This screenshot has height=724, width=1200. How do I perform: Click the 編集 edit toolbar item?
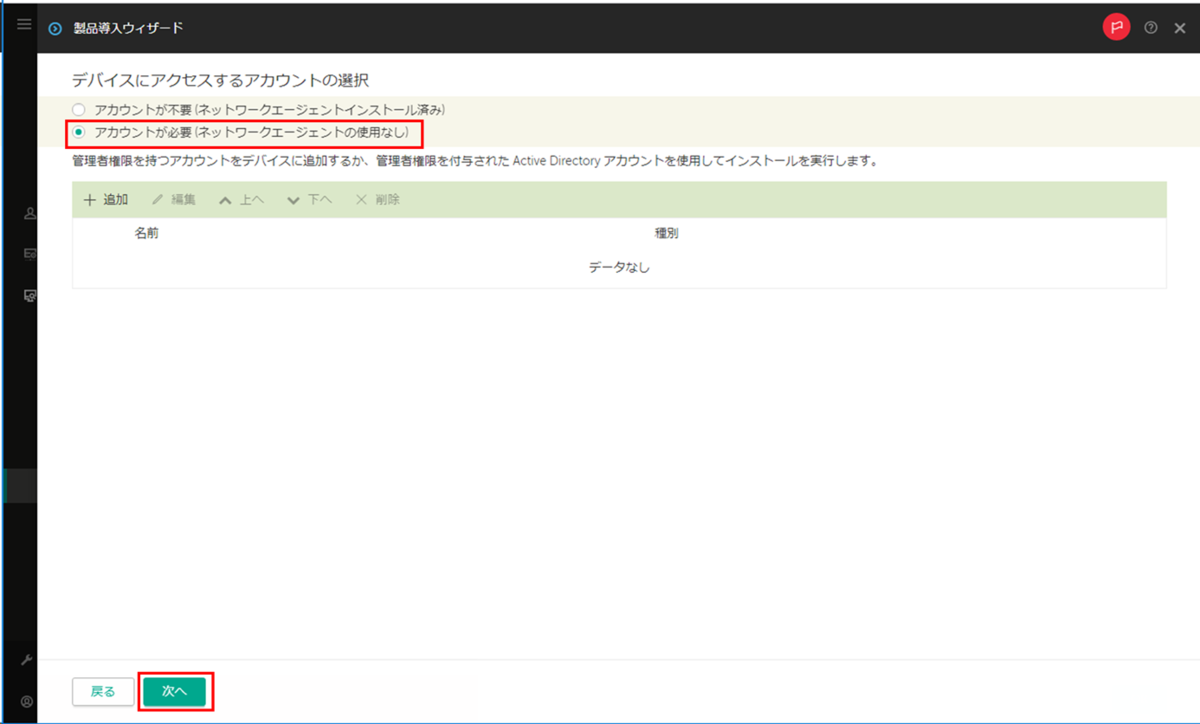[175, 199]
